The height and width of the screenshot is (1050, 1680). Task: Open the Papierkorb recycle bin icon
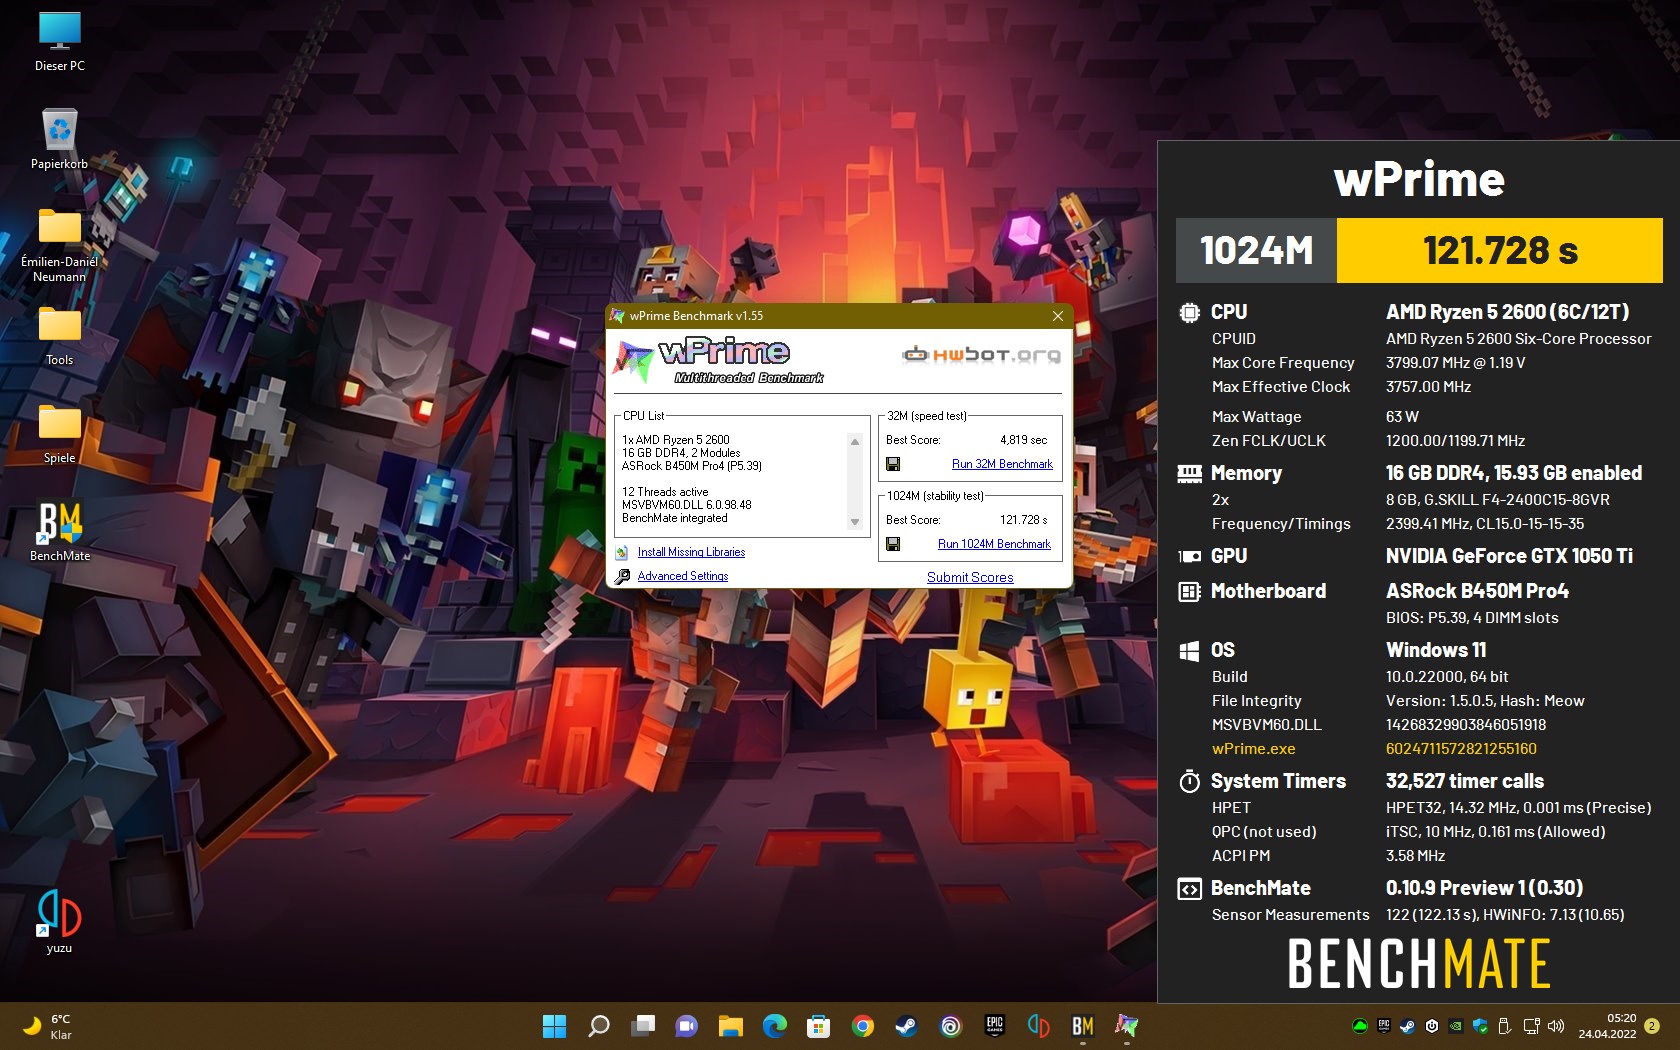click(60, 139)
